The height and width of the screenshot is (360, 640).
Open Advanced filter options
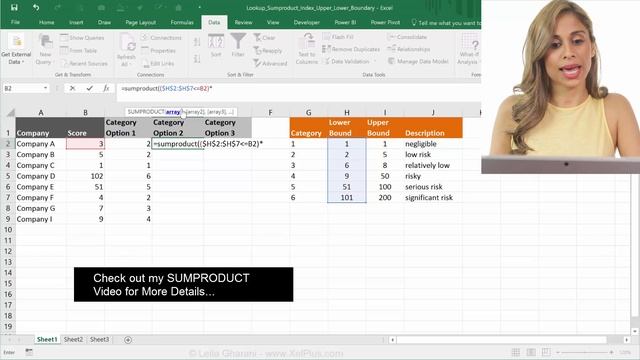click(270, 64)
